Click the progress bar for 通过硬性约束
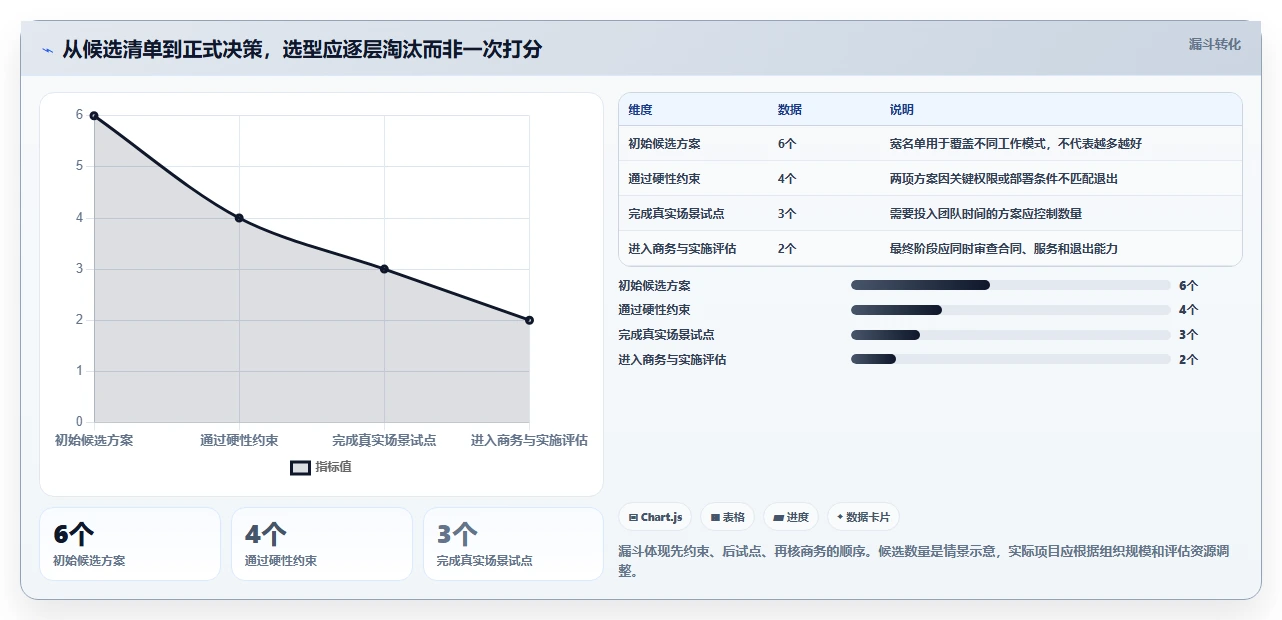Viewport: 1282px width, 620px height. [x=1010, y=310]
